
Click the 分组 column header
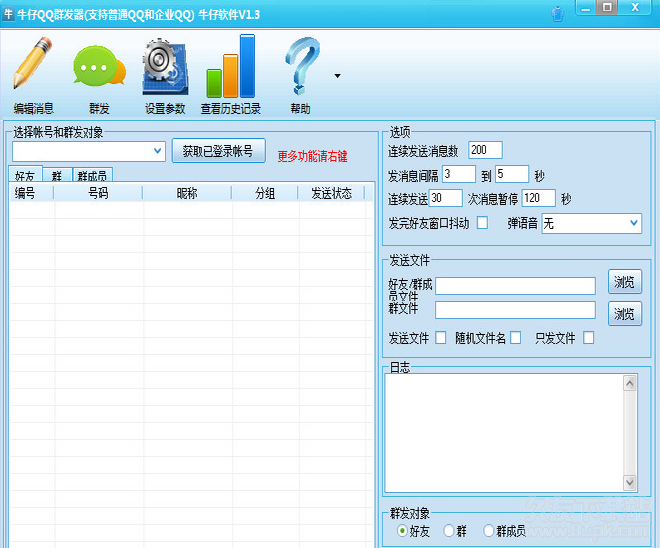click(265, 193)
